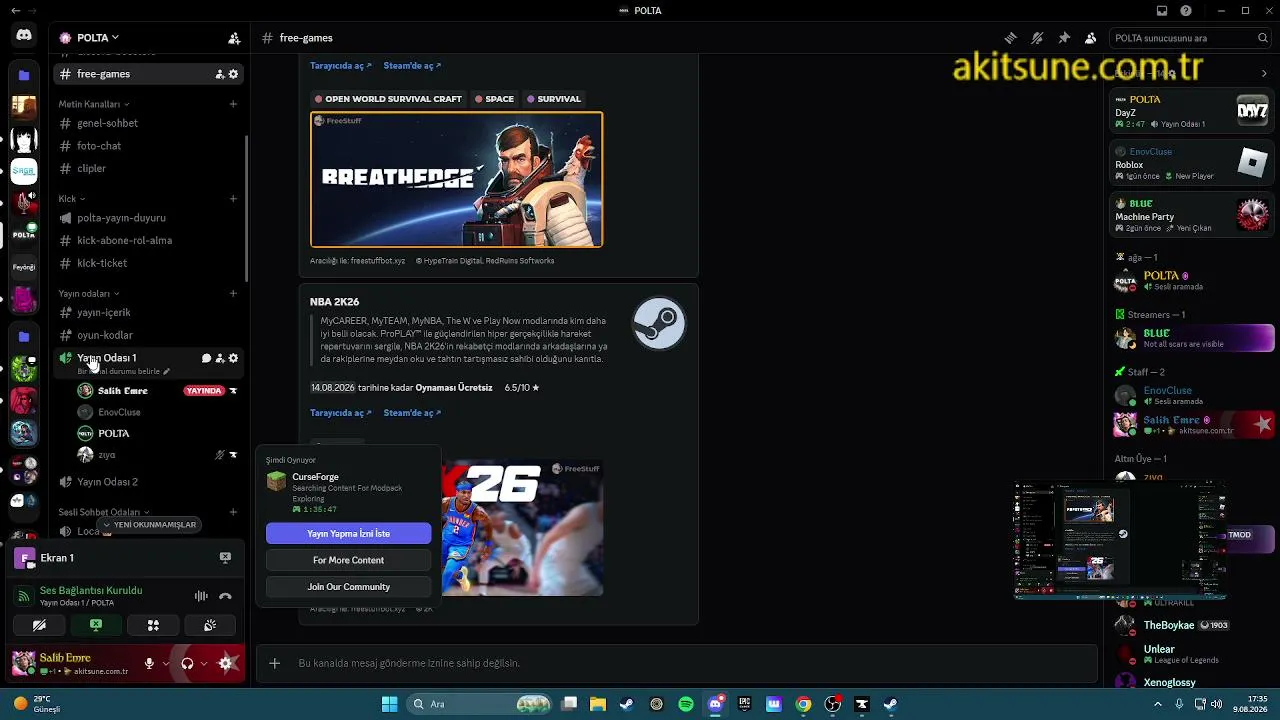Edit Yayın Odası 1 channel settings gear
The width and height of the screenshot is (1280, 720).
coord(234,358)
